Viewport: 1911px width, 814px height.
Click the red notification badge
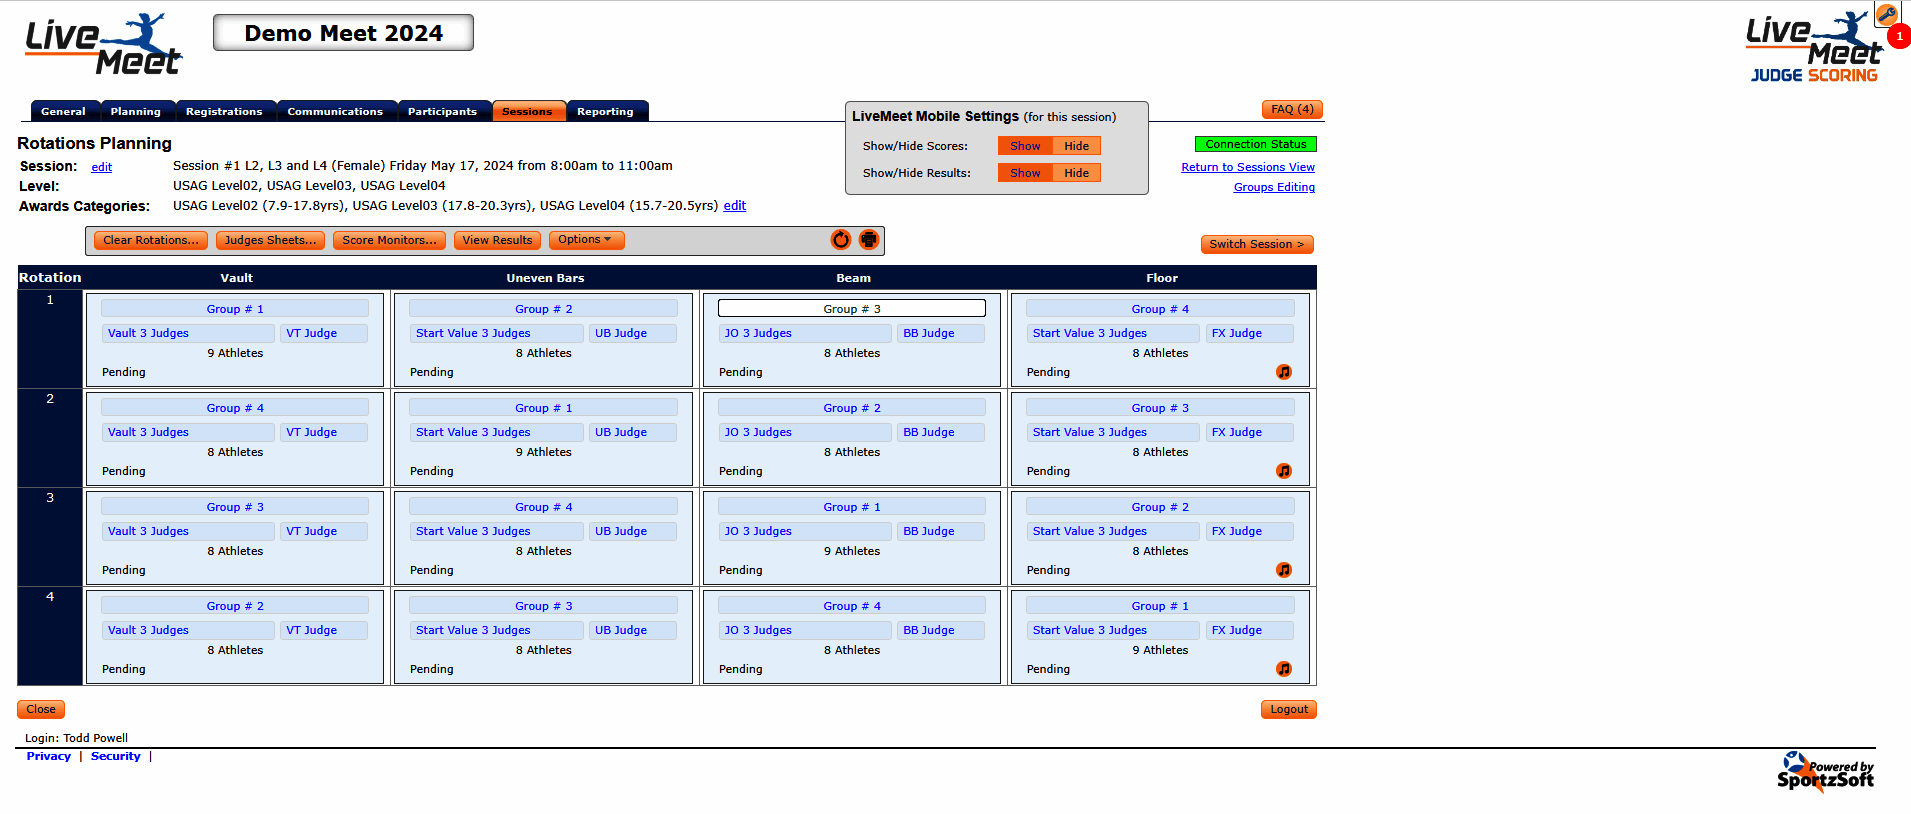point(1899,36)
